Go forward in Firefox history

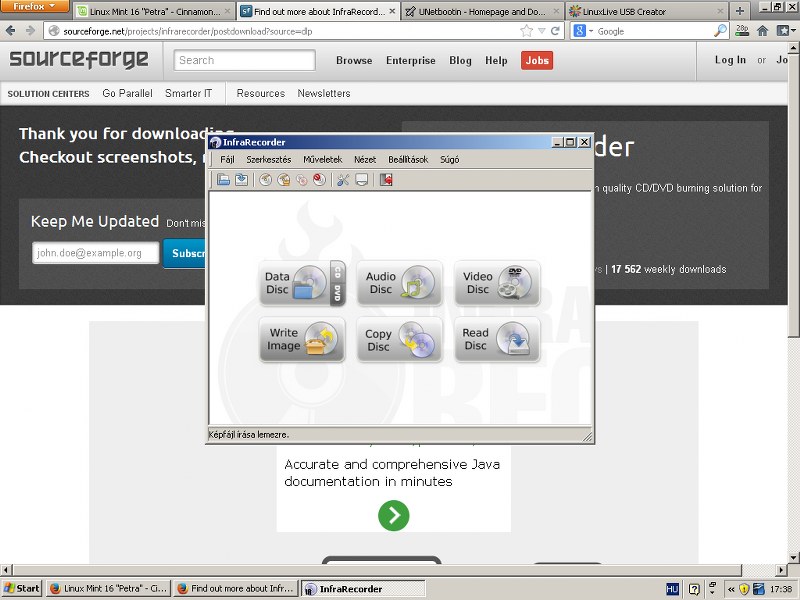point(31,31)
